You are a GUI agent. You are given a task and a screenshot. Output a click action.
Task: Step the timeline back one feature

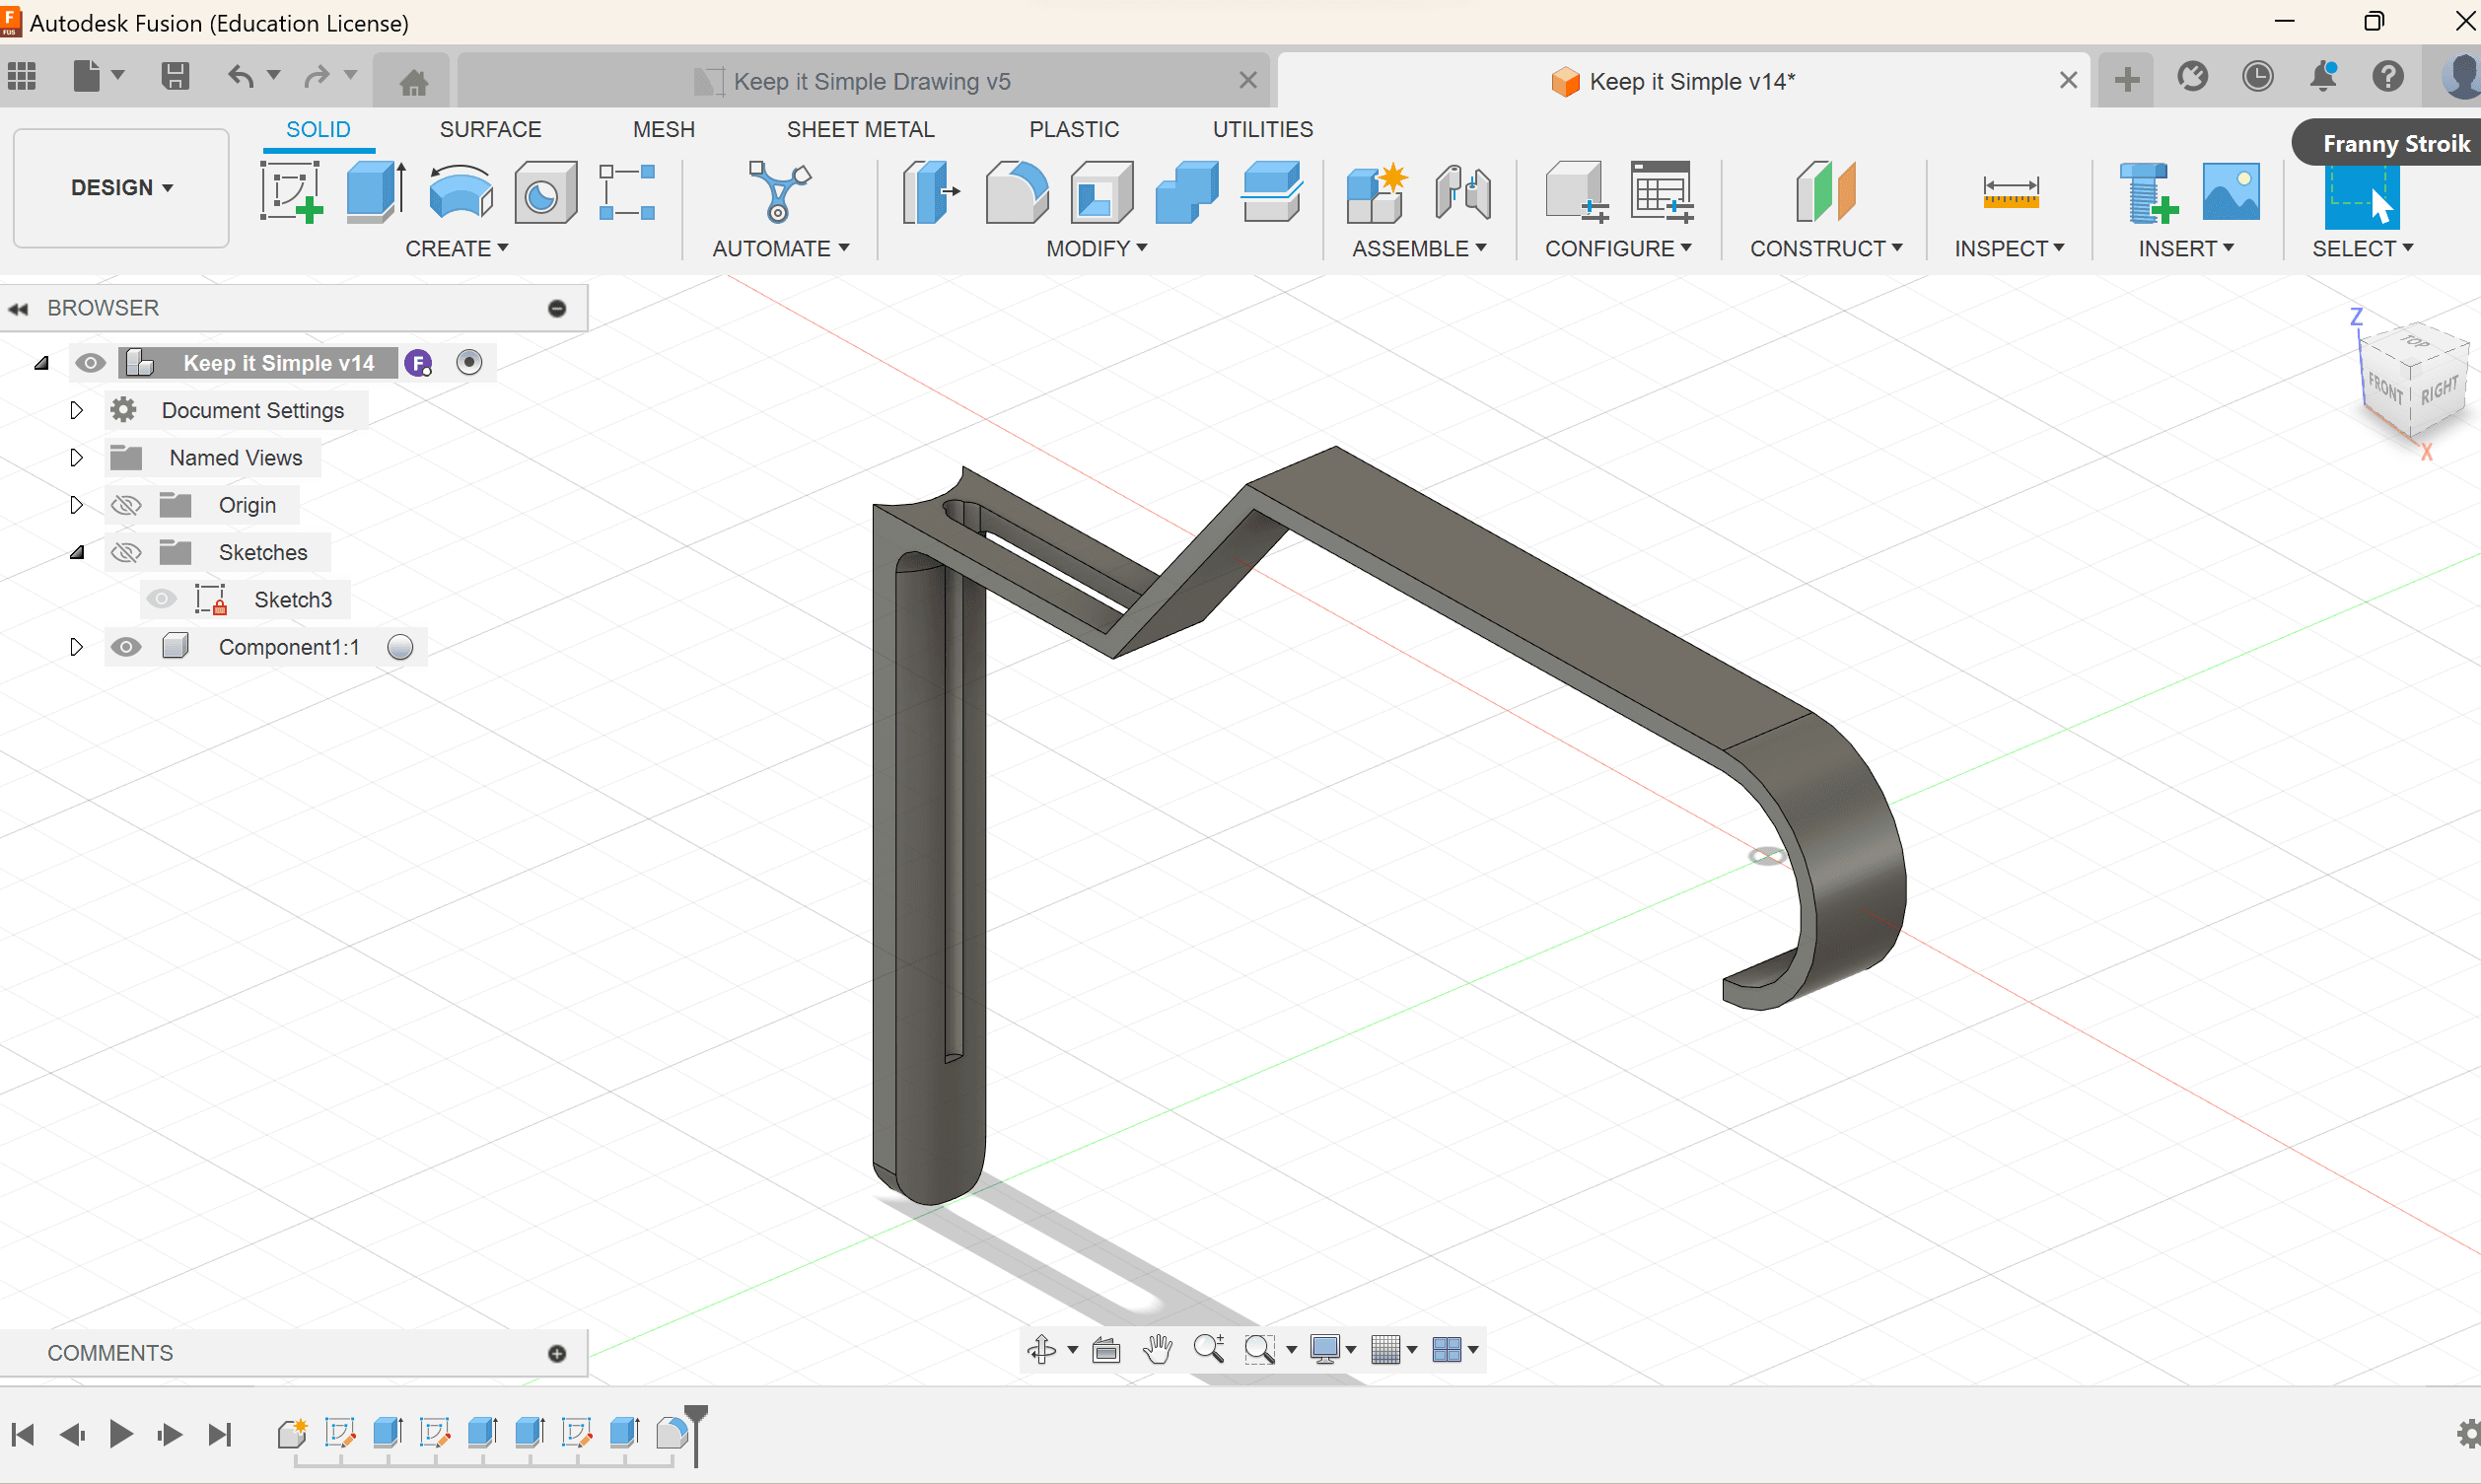point(72,1434)
